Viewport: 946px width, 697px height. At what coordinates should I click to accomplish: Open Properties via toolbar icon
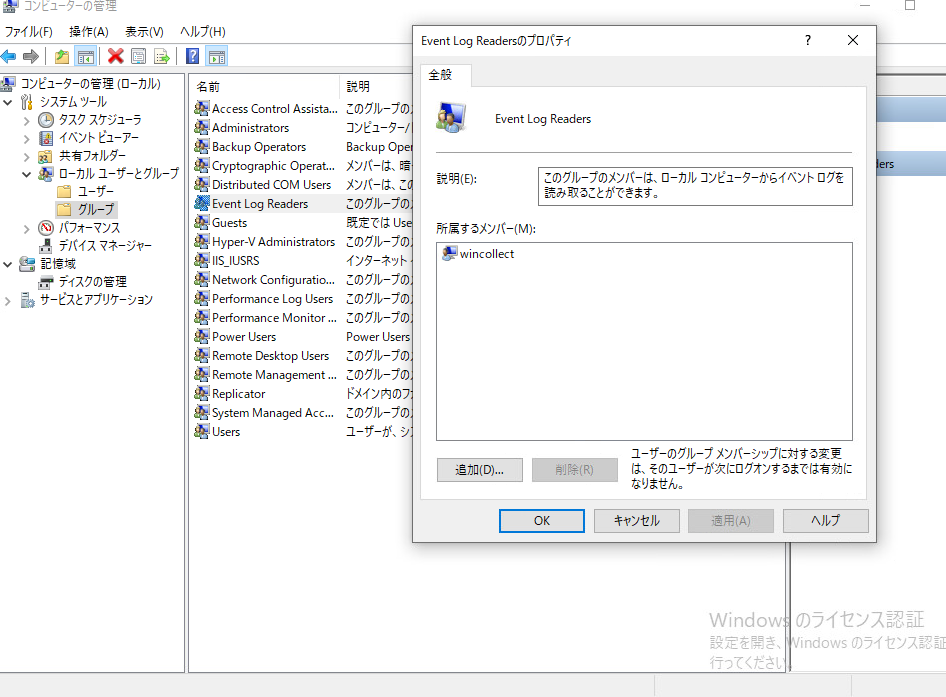coord(139,57)
